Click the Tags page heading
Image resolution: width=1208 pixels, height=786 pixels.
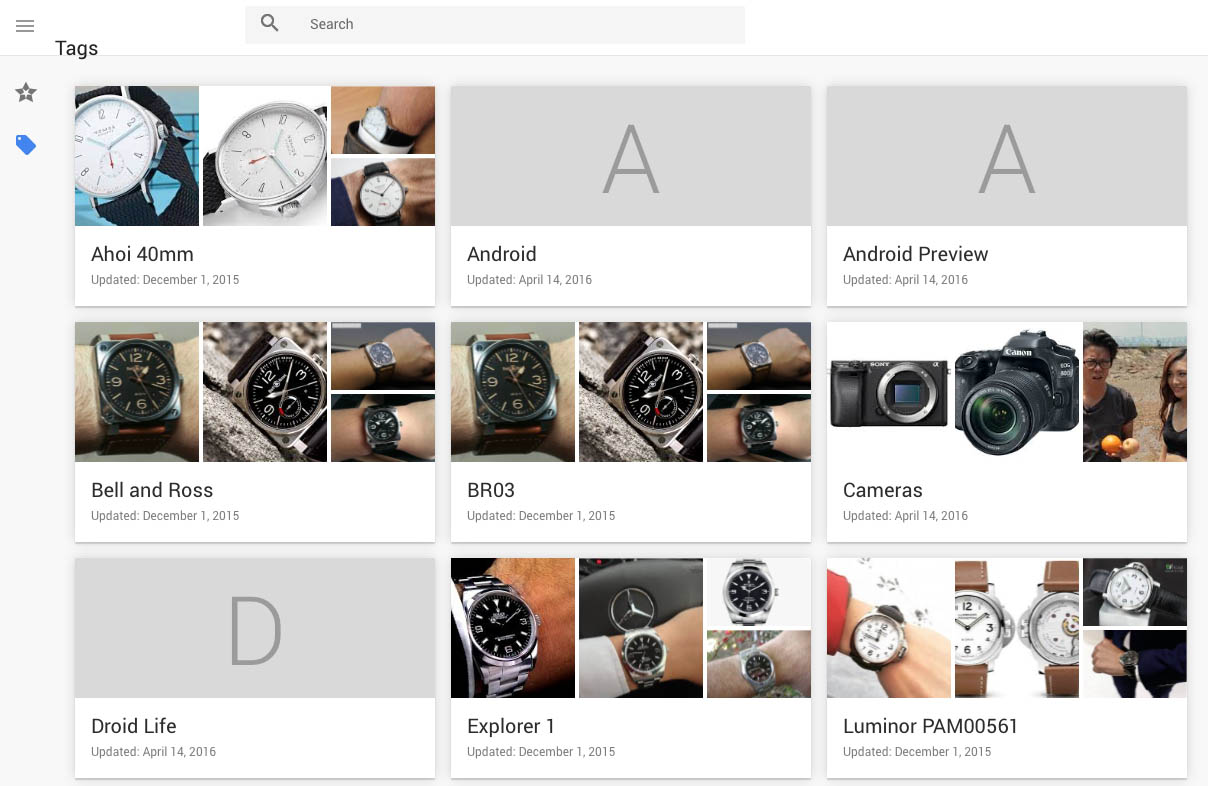tap(77, 48)
